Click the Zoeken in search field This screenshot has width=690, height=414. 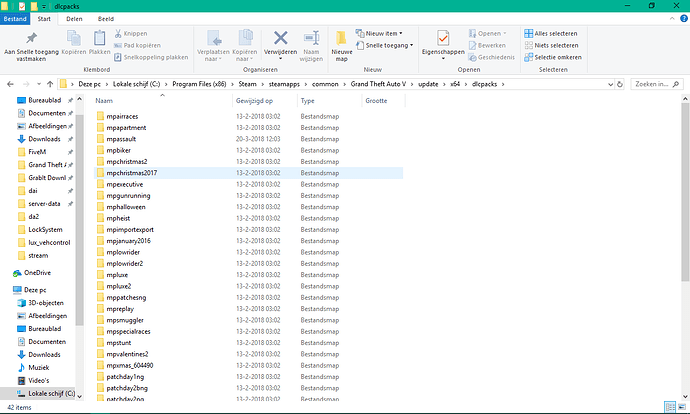point(657,84)
